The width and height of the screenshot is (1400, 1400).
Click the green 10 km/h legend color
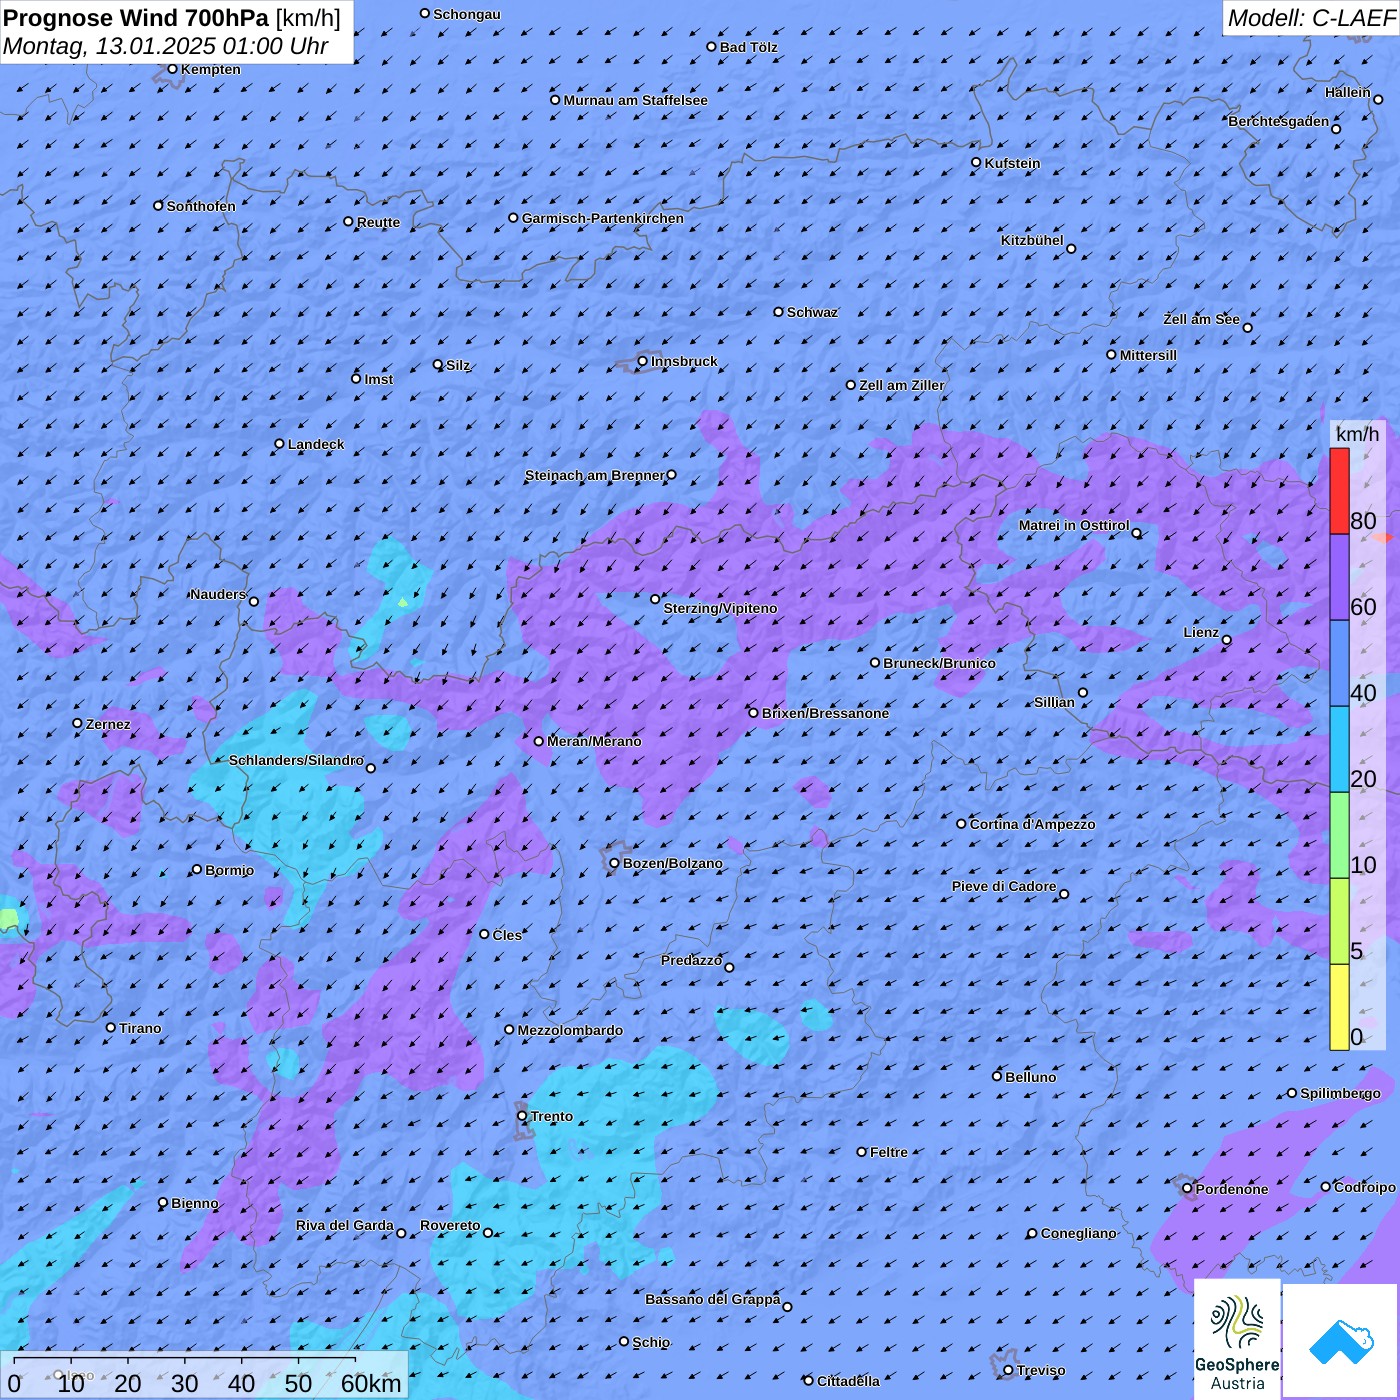click(1339, 835)
